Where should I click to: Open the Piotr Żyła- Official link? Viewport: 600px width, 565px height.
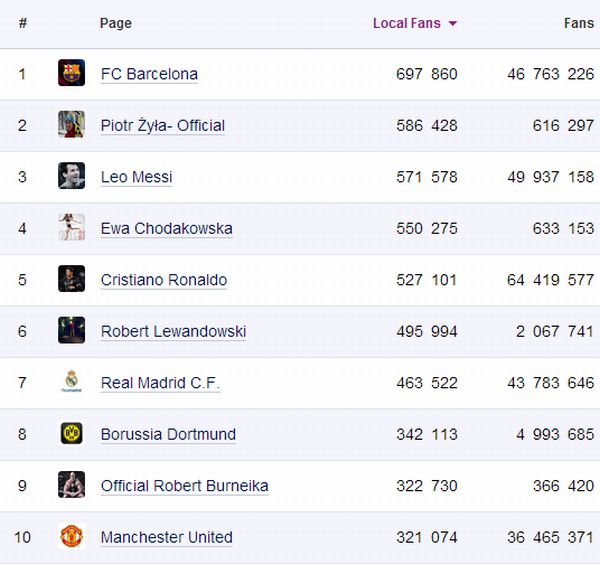click(x=162, y=125)
